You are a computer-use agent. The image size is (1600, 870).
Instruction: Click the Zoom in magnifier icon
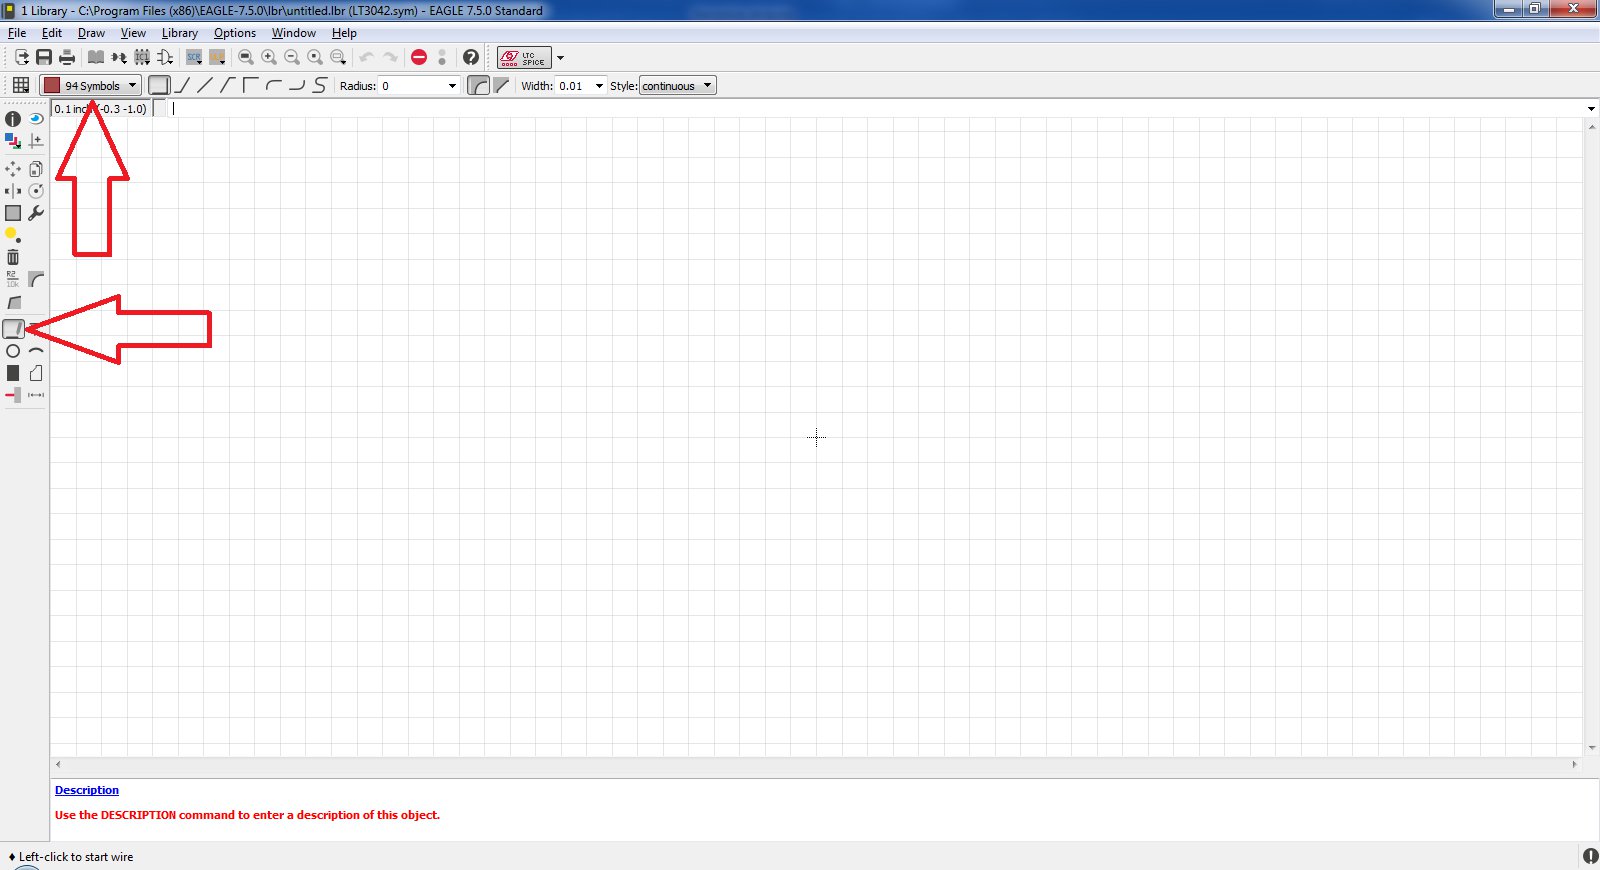(269, 58)
